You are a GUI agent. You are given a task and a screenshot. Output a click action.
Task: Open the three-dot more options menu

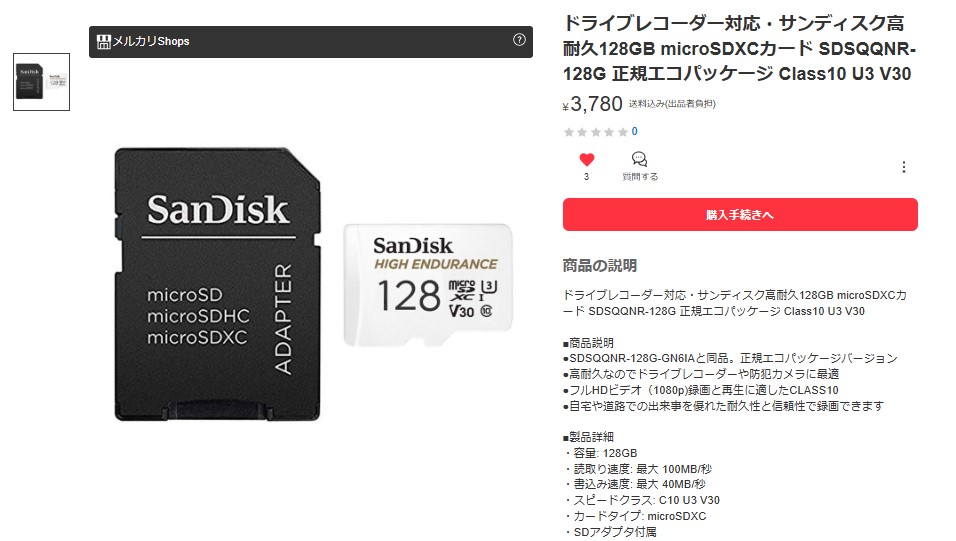(904, 167)
